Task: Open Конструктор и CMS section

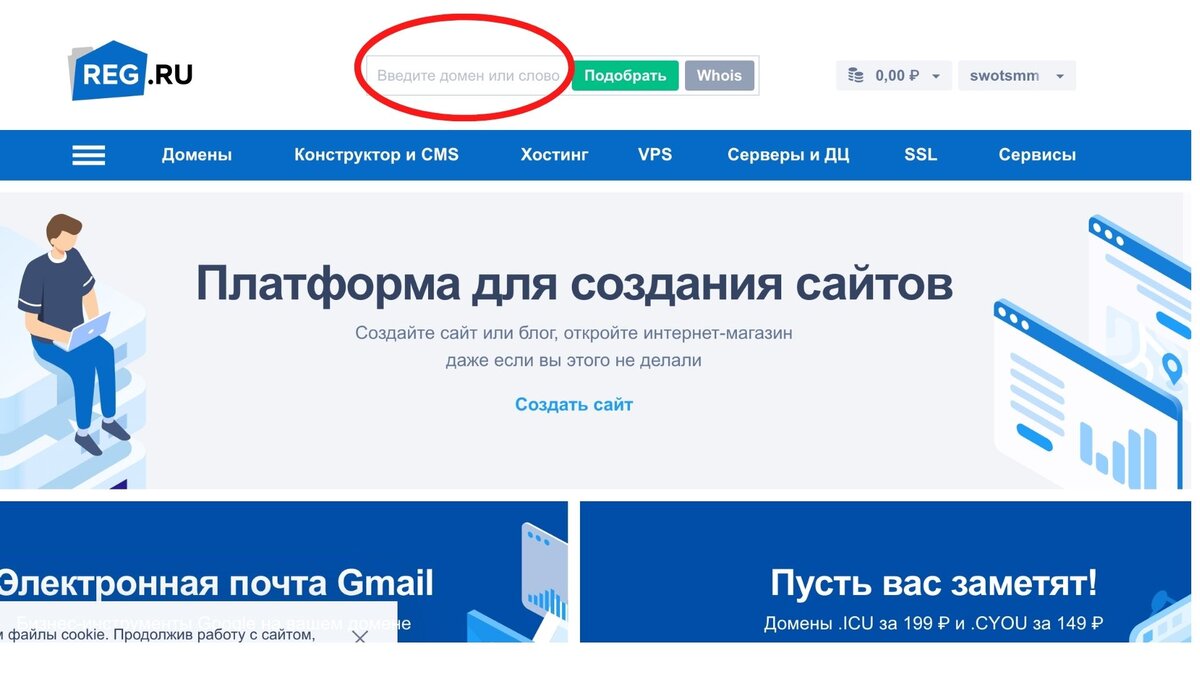Action: coord(376,155)
